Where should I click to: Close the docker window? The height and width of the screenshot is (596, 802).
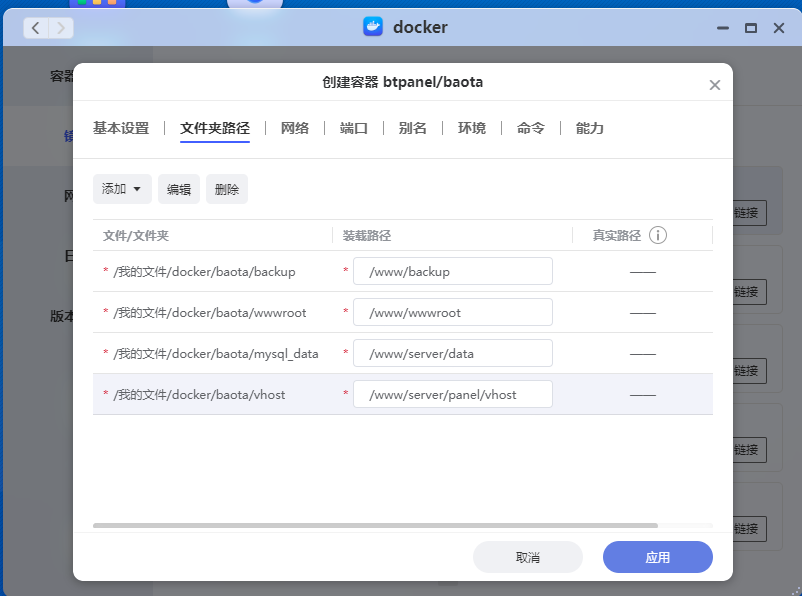(x=778, y=28)
